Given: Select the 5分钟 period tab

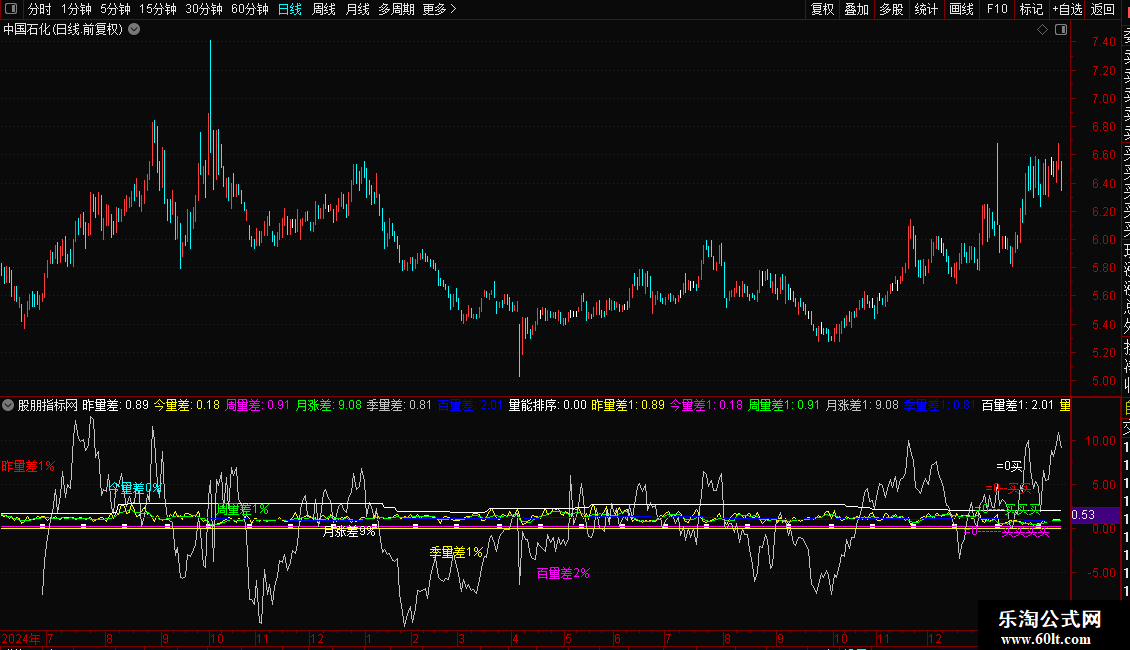Looking at the screenshot, I should pos(115,9).
